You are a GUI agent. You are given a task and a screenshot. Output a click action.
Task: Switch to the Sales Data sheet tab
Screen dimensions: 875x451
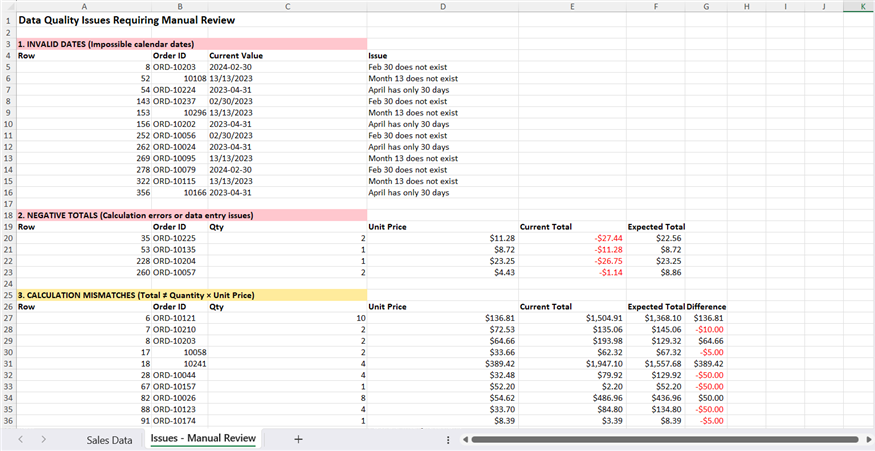click(109, 440)
